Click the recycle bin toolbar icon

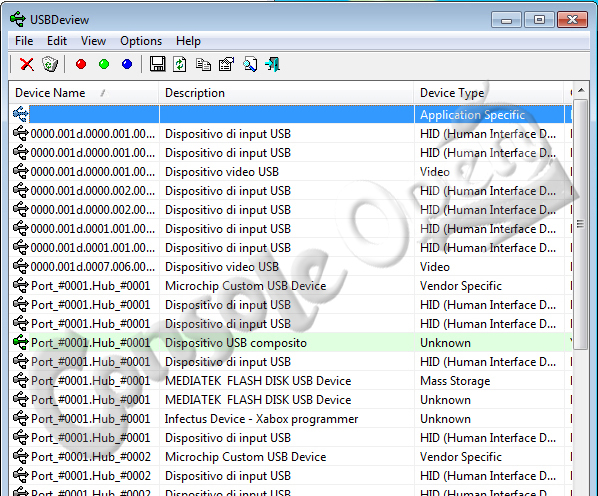pos(50,64)
